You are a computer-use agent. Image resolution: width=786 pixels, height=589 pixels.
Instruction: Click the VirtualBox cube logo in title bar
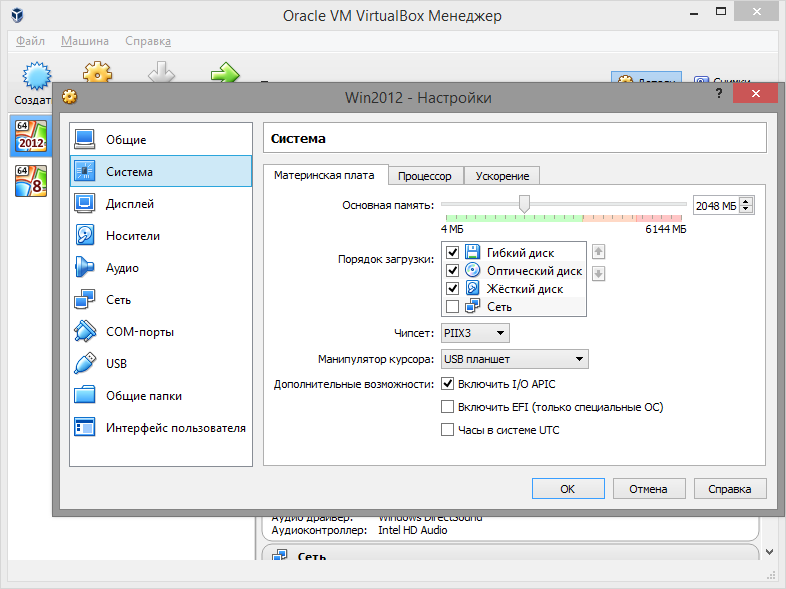18,15
